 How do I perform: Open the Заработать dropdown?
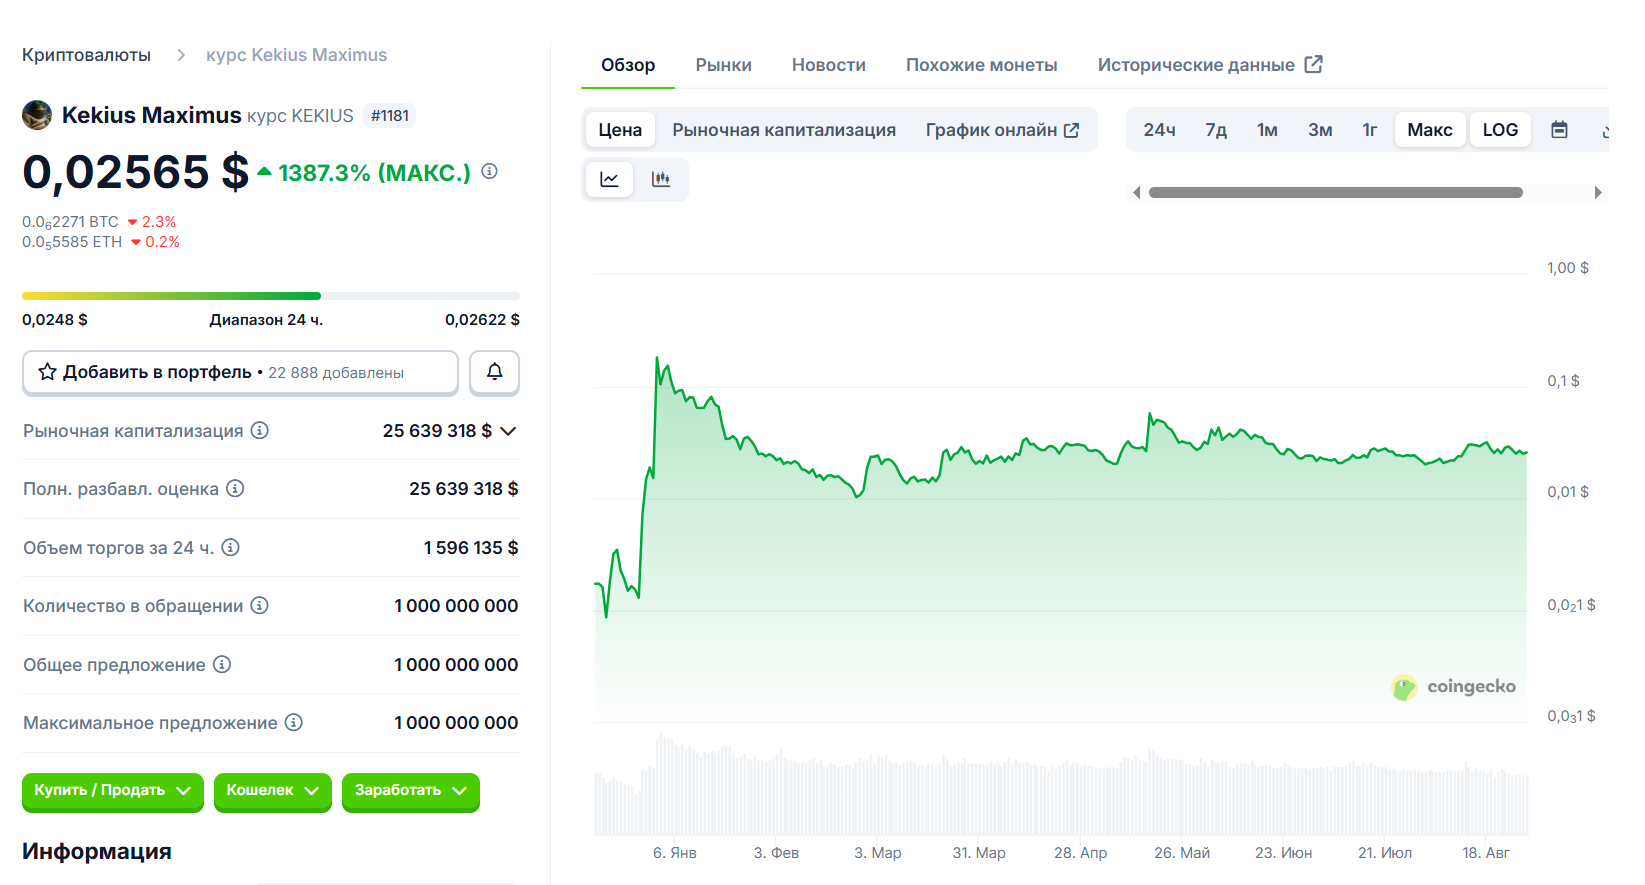coord(411,791)
